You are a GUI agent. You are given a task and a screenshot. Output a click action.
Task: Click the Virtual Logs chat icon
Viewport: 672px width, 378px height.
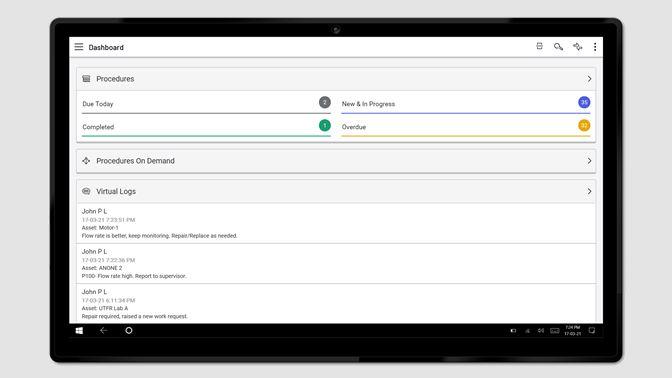pyautogui.click(x=86, y=191)
